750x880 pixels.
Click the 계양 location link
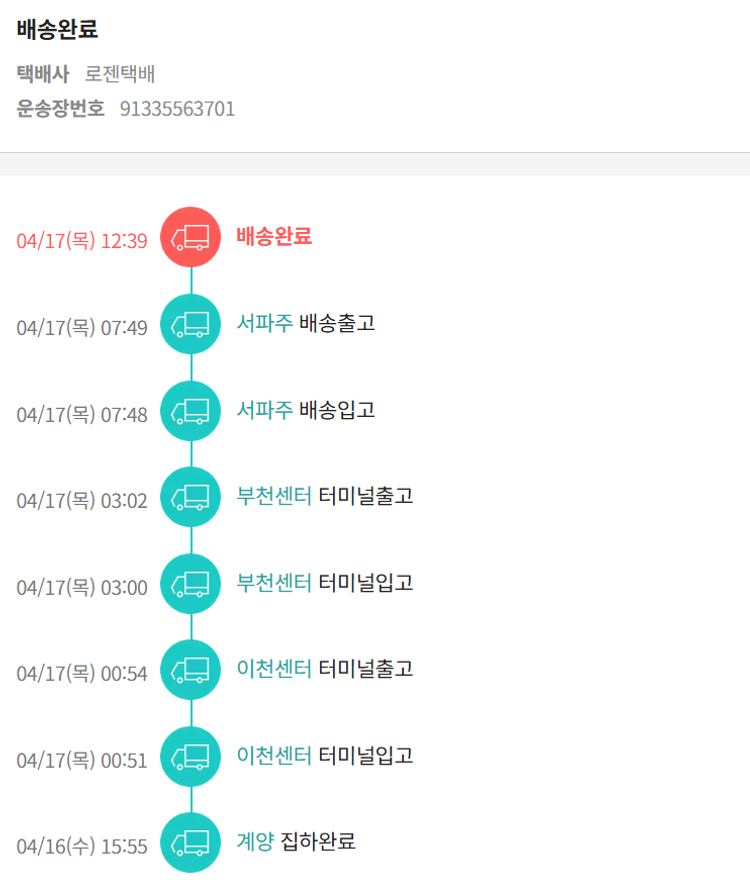[x=255, y=841]
